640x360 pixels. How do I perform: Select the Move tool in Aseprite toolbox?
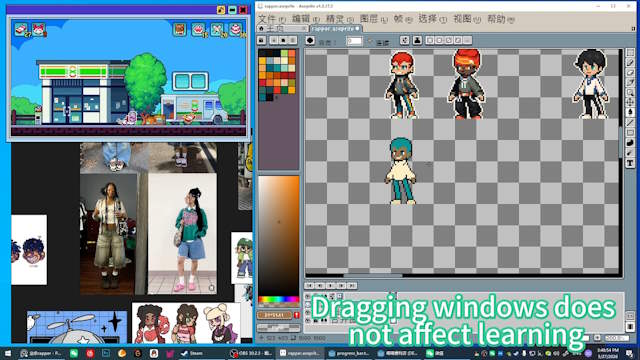[630, 102]
